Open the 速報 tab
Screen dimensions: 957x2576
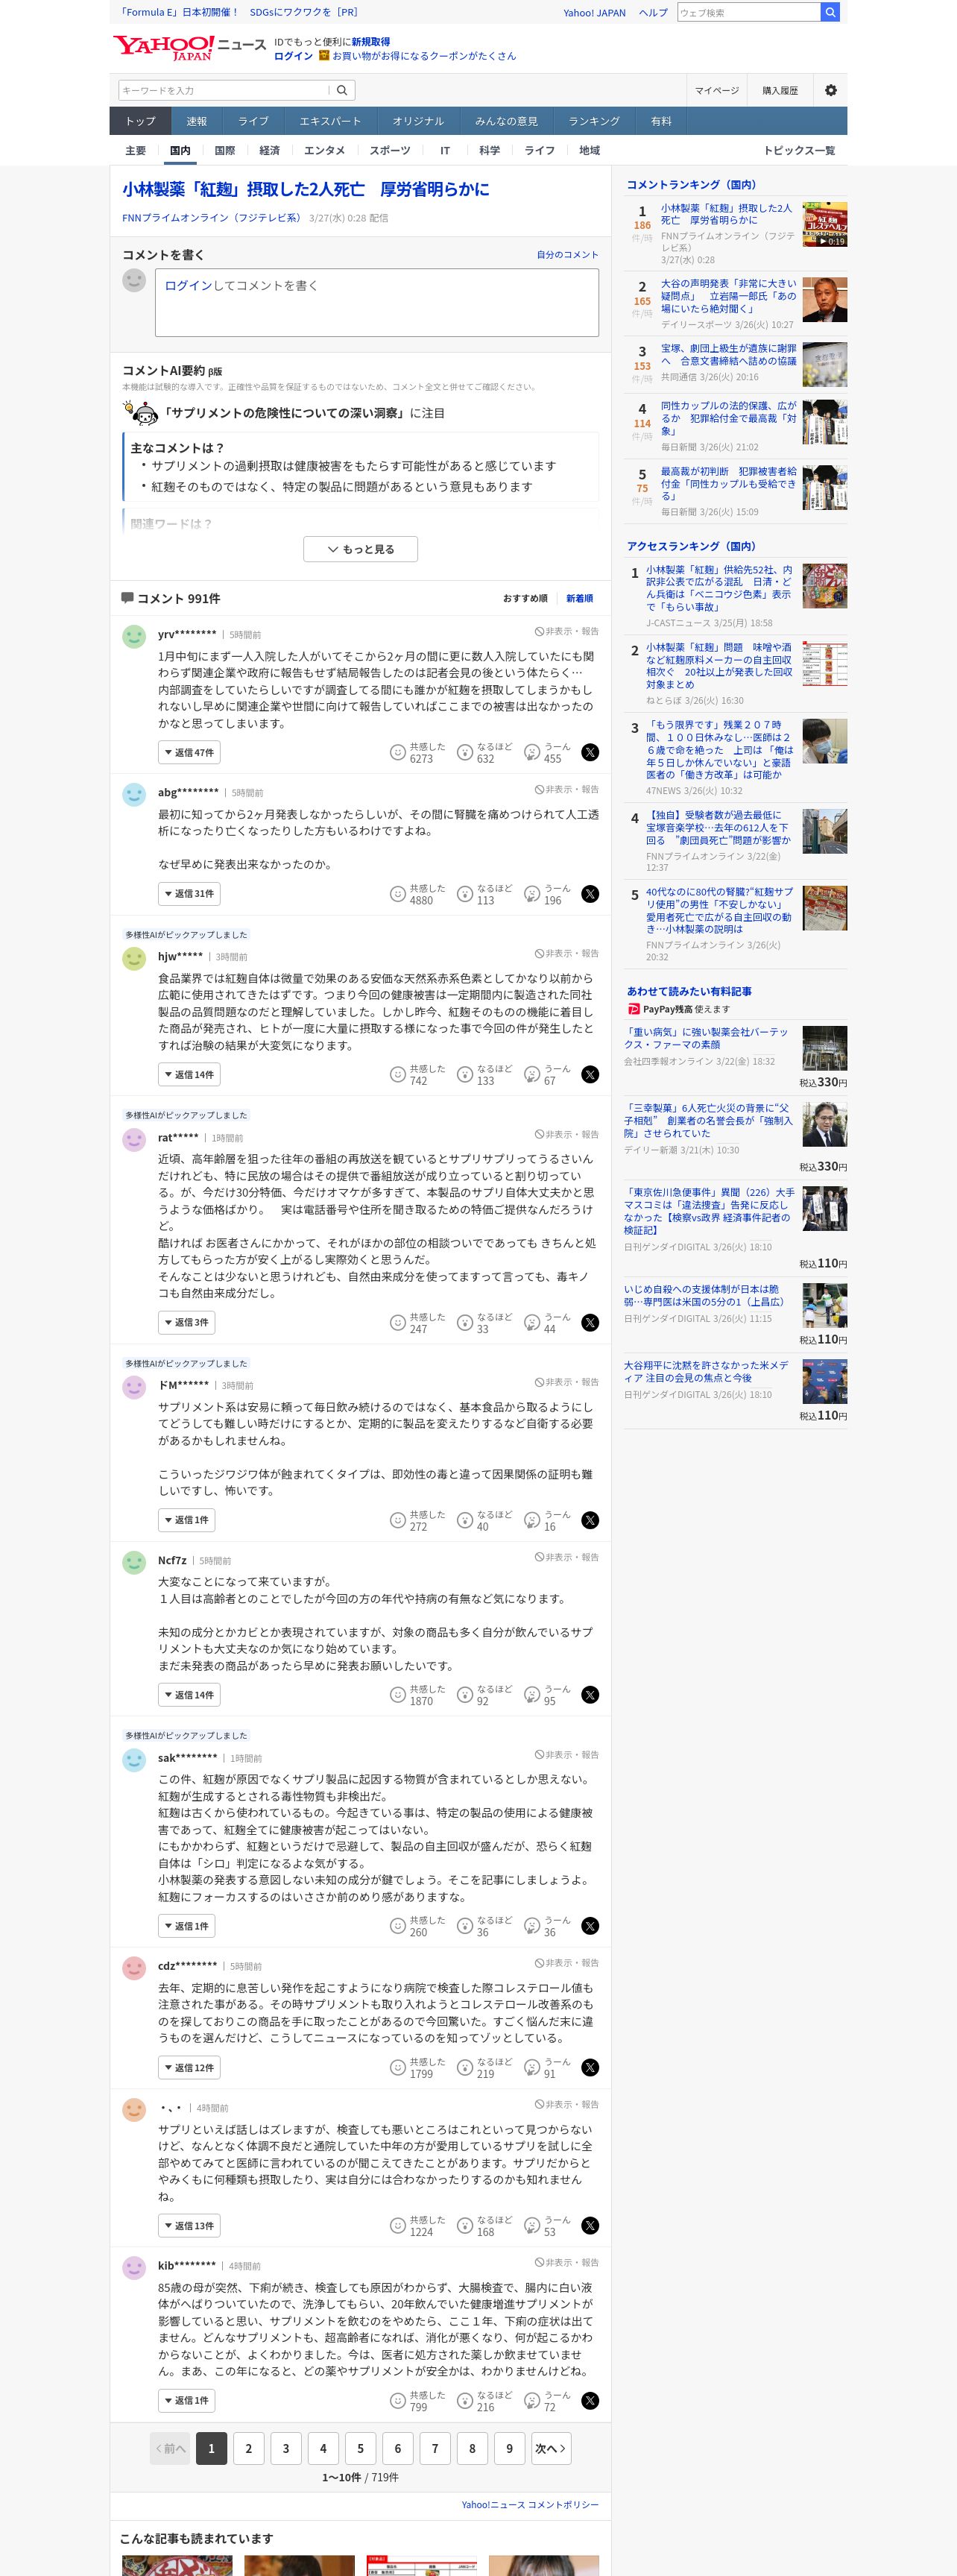(196, 121)
